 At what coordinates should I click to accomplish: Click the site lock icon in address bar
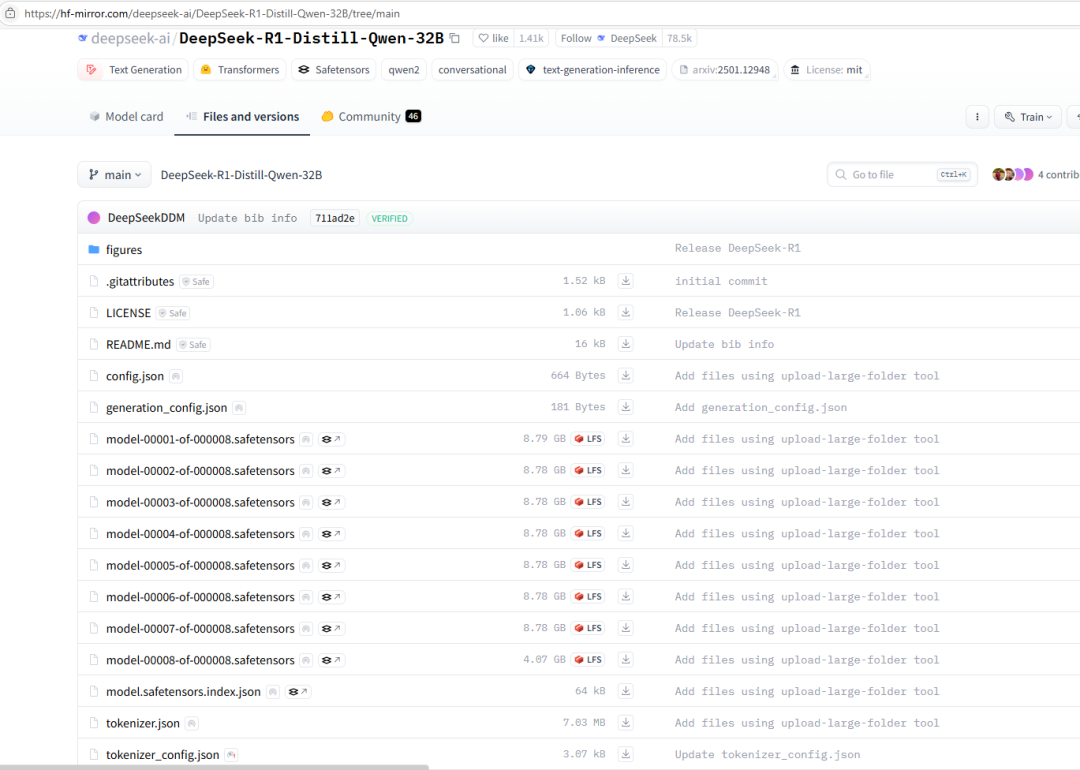tap(10, 13)
